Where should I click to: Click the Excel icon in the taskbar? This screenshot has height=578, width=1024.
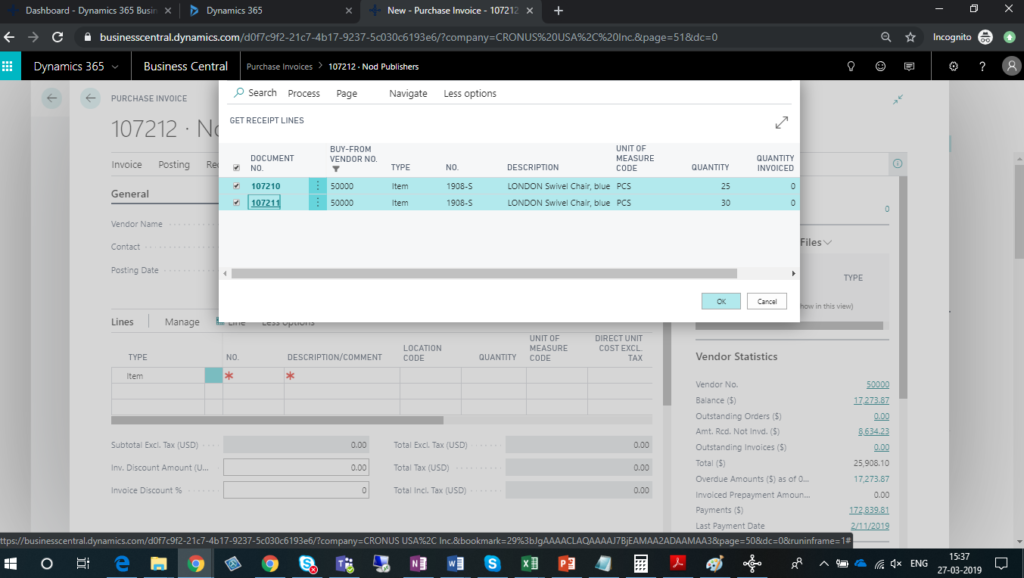(x=530, y=563)
